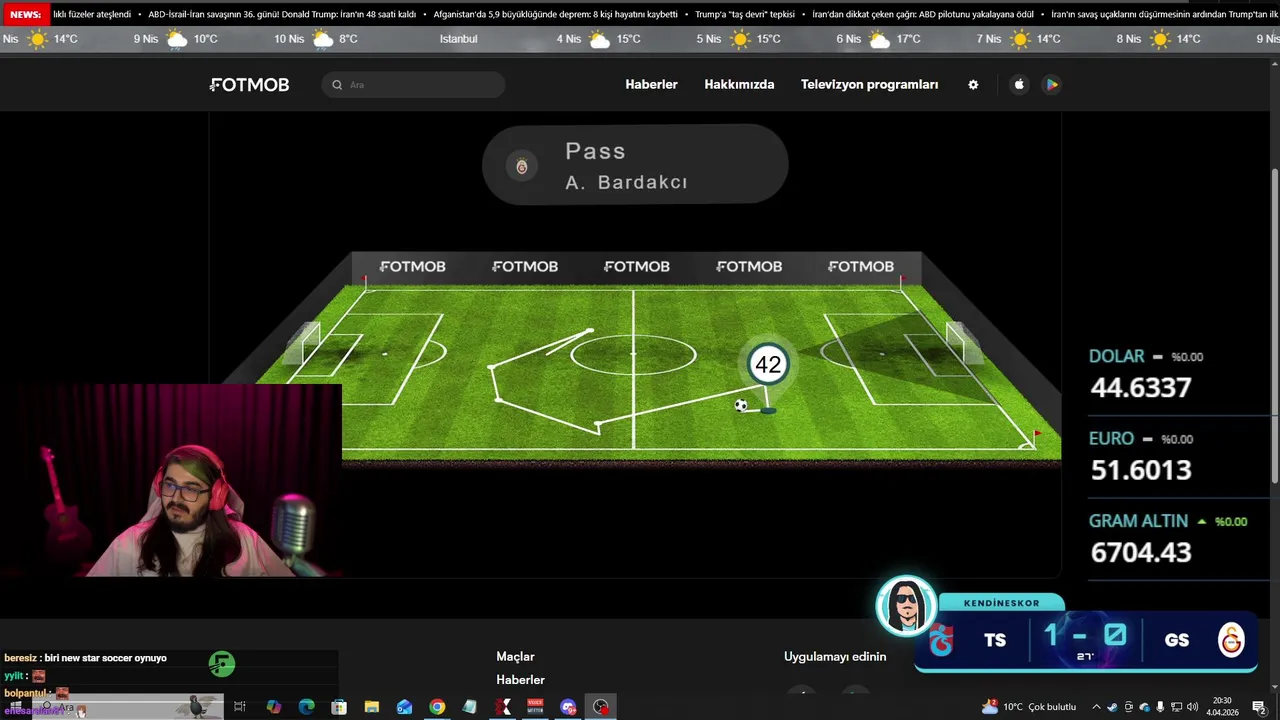Open network settings from the tray
The image size is (1280, 720).
[x=1176, y=707]
